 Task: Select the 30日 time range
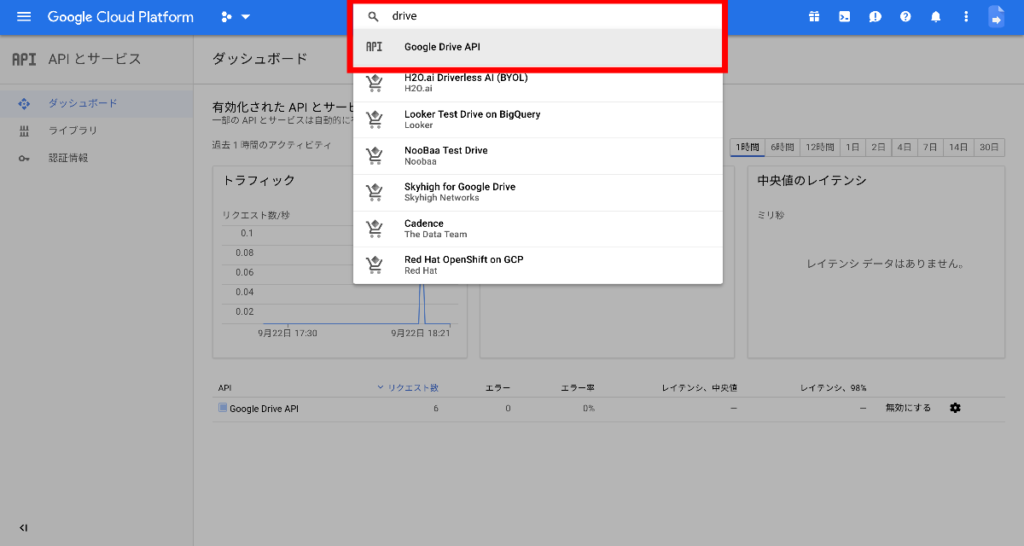(989, 148)
